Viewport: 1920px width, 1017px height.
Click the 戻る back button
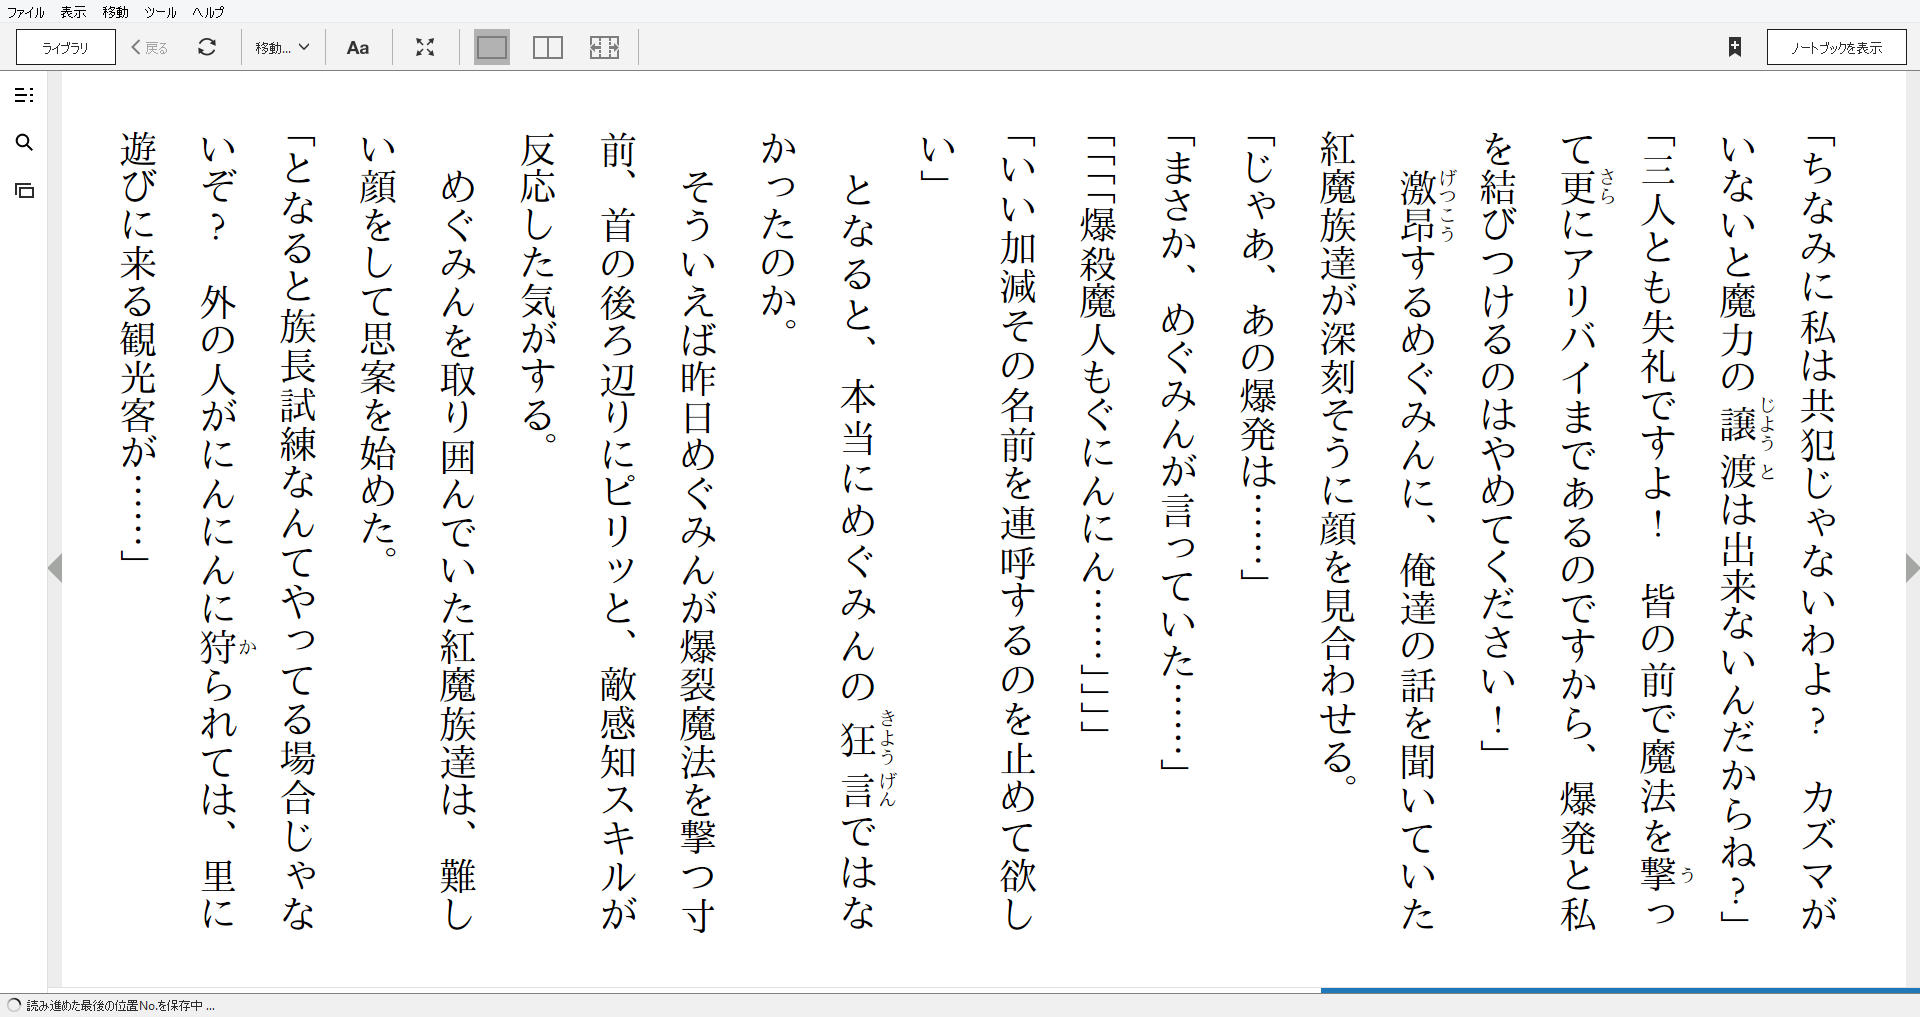150,47
